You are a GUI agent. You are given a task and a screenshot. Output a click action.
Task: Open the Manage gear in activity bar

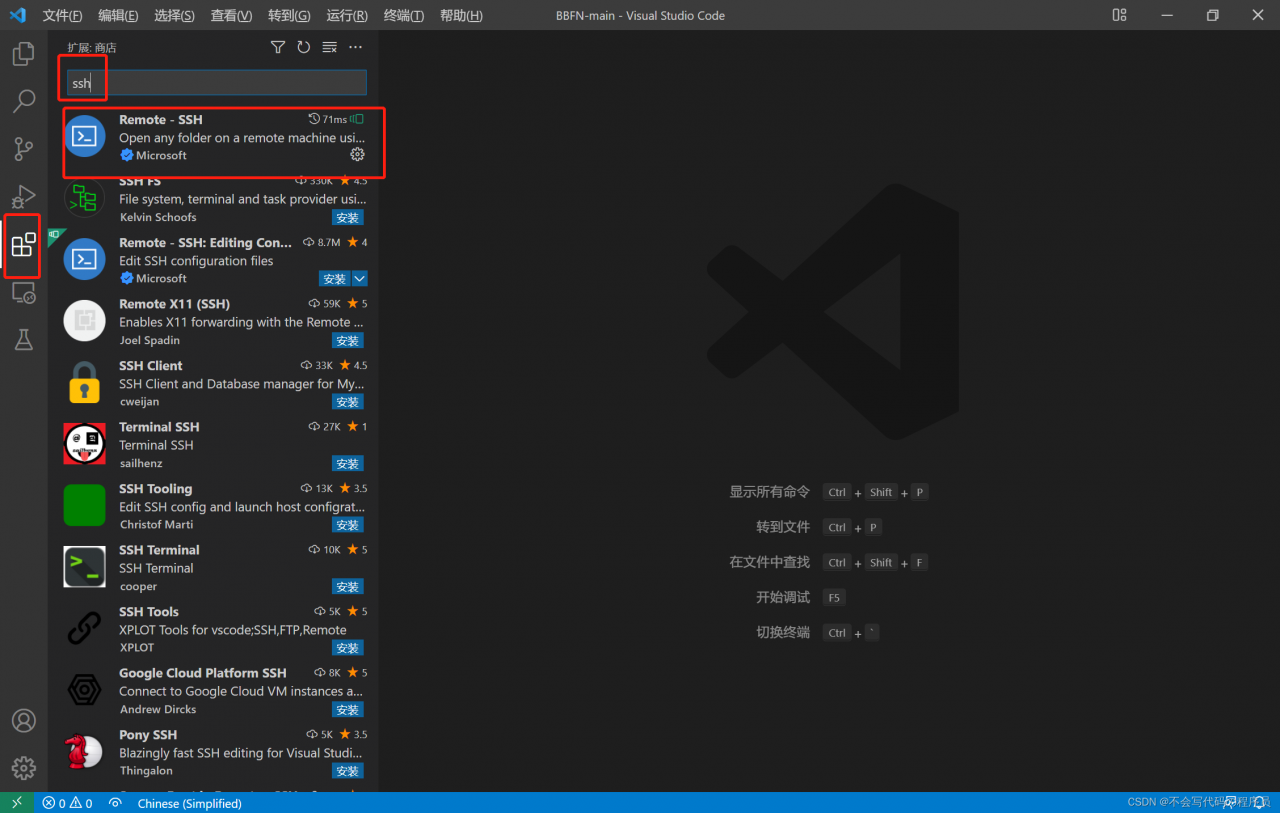point(24,767)
